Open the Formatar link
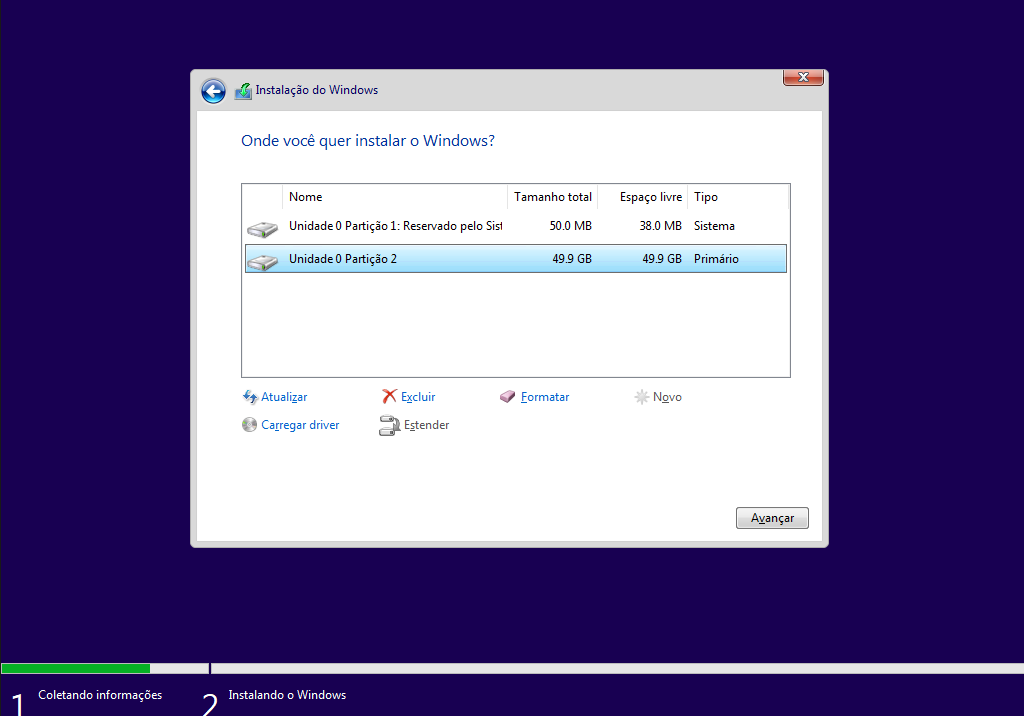The height and width of the screenshot is (716, 1024). (x=545, y=397)
